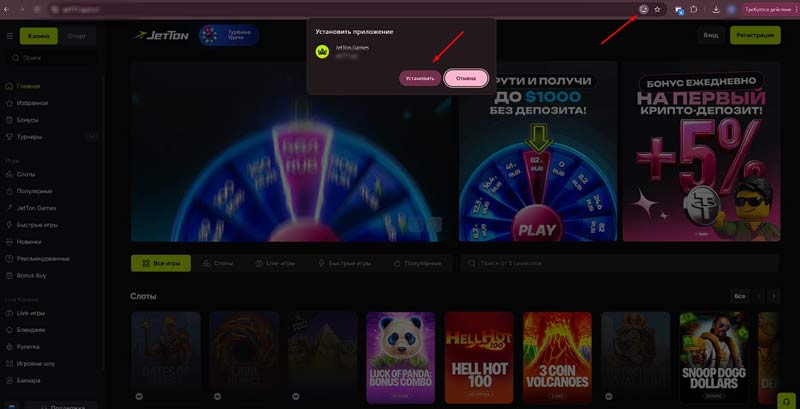Select the Live-игры filter tab
Image resolution: width=800 pixels, height=409 pixels.
click(276, 264)
